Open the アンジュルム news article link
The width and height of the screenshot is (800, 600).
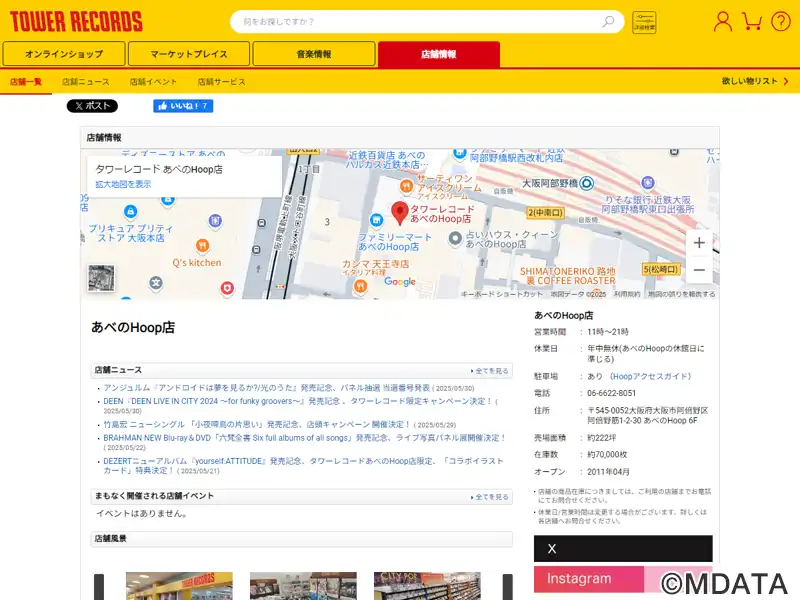pyautogui.click(x=267, y=388)
